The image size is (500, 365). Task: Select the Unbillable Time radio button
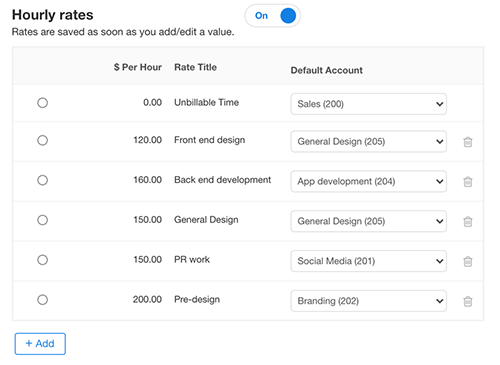click(42, 103)
